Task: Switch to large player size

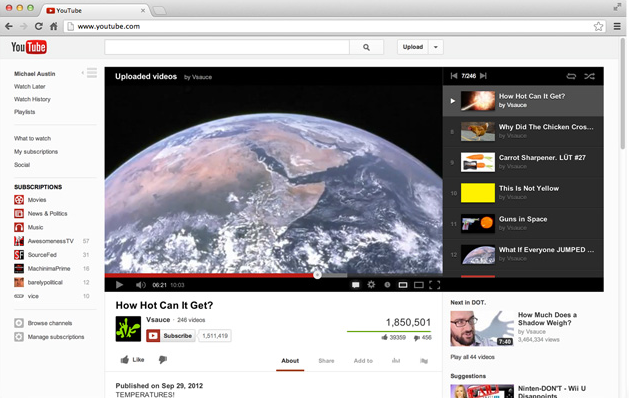Action: (419, 285)
